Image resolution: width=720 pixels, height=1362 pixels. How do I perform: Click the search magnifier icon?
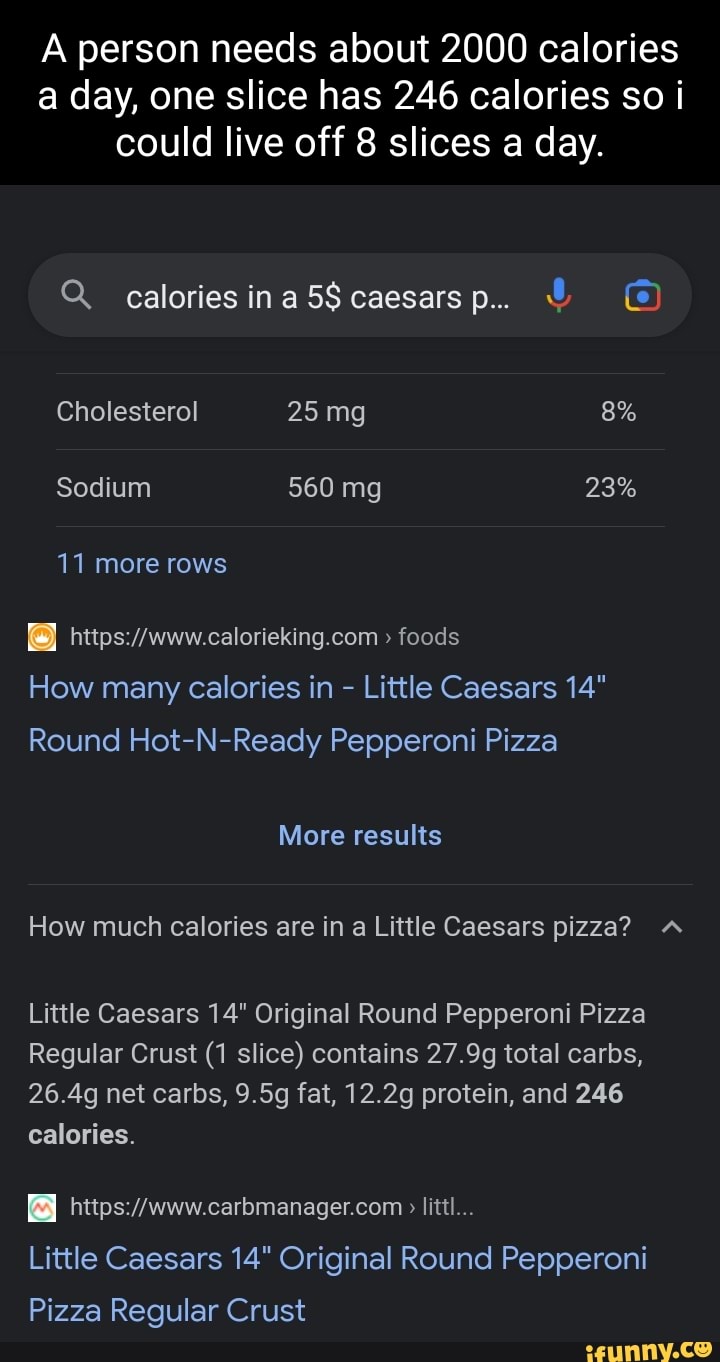coord(77,296)
